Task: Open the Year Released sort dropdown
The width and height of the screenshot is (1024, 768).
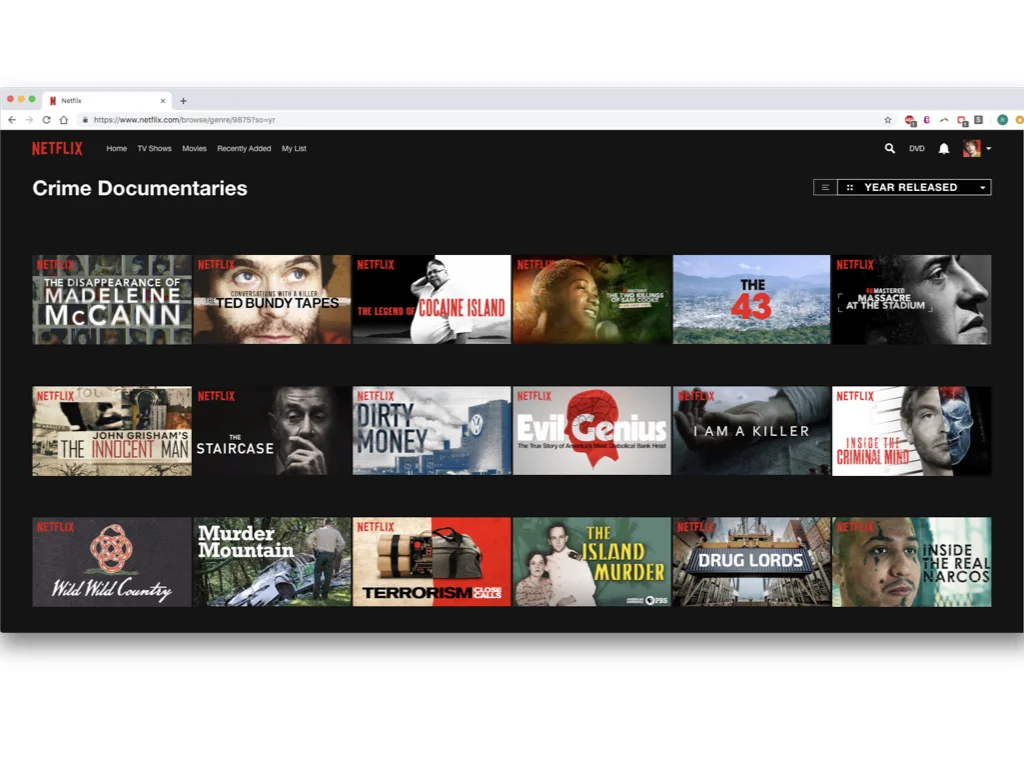Action: [x=914, y=187]
